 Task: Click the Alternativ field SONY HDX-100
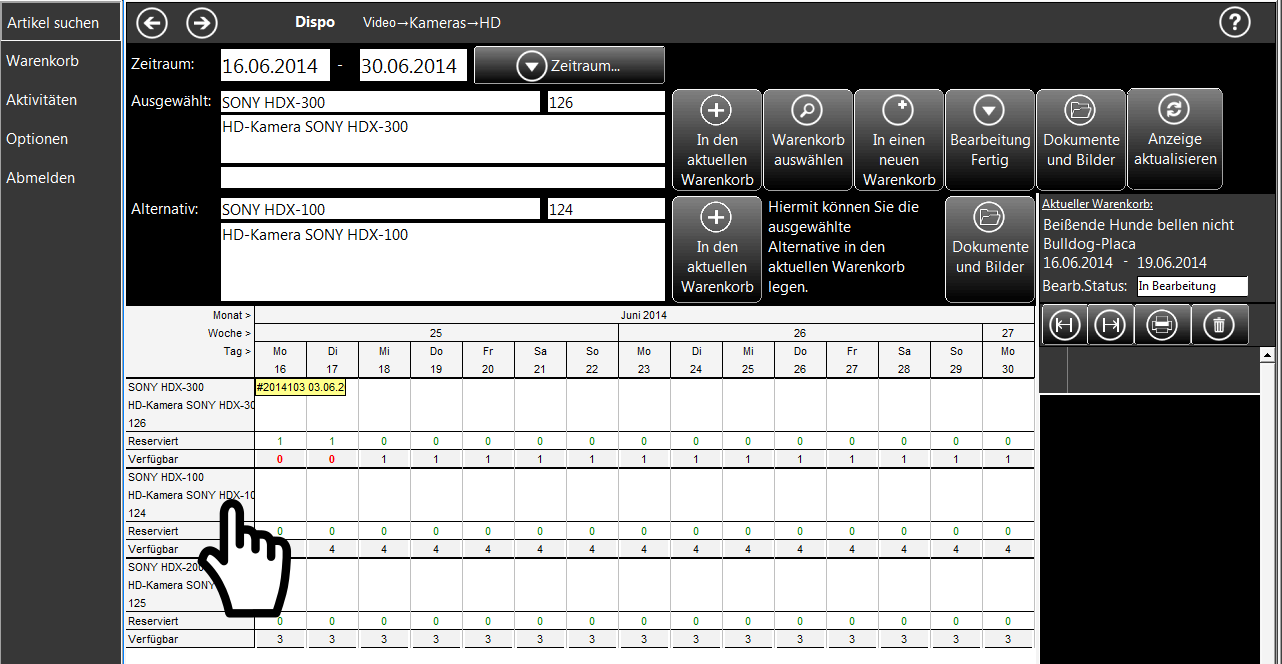pos(380,209)
